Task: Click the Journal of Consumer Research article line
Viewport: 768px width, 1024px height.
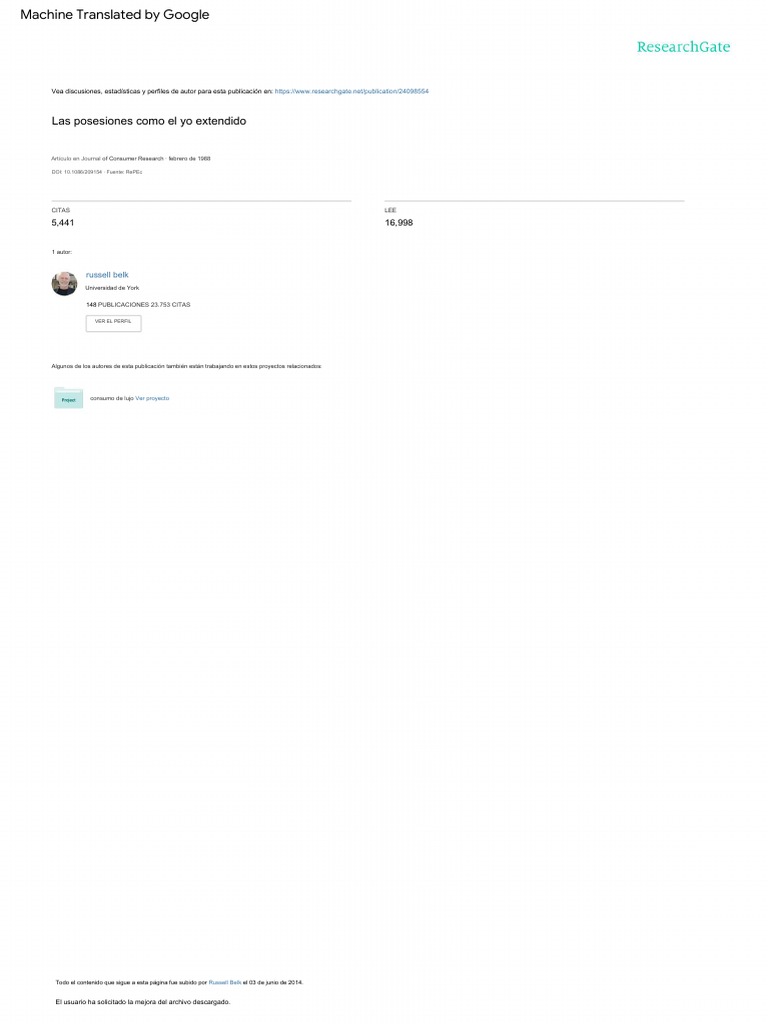Action: (x=131, y=159)
